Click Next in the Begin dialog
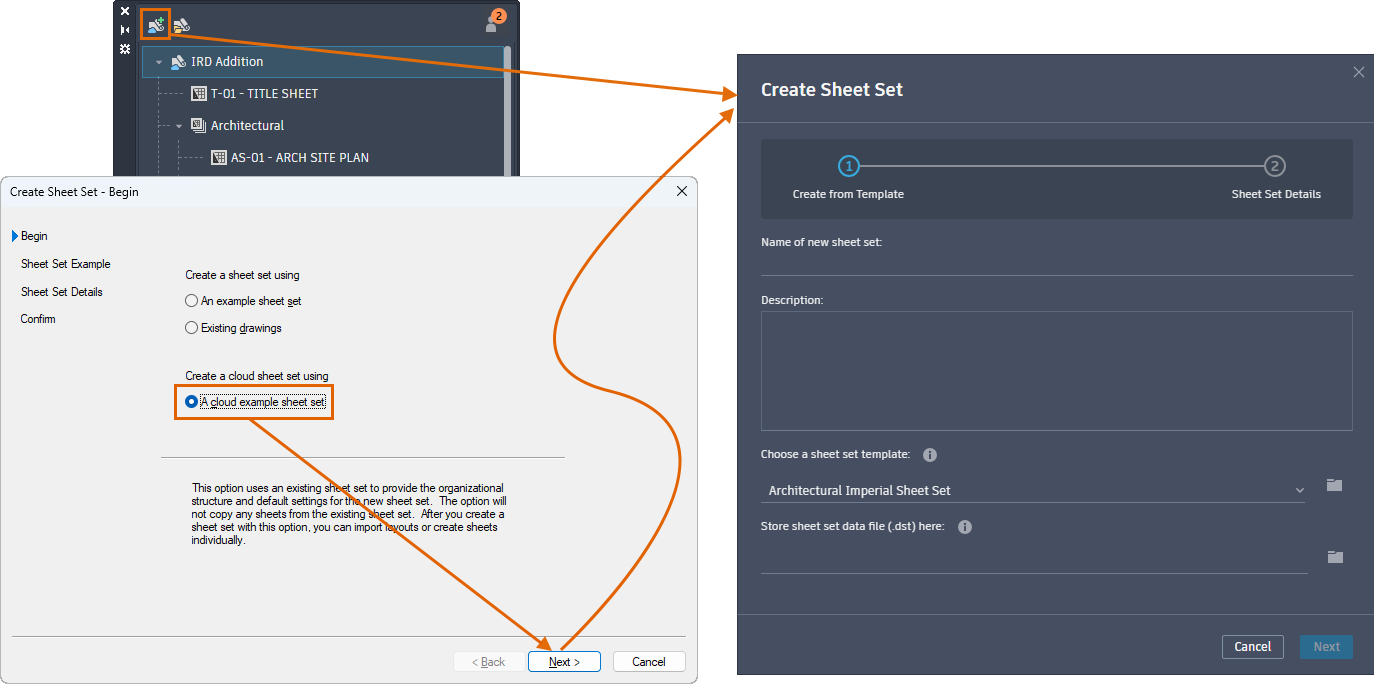Viewport: 1374px width, 684px height. click(564, 662)
